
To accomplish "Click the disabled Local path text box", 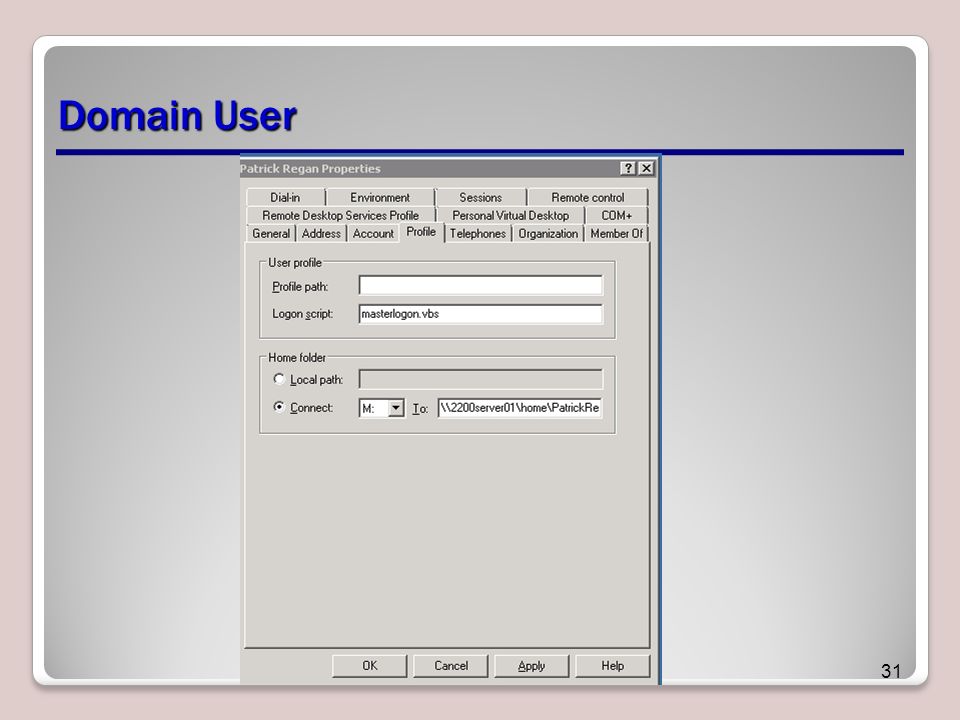I will [481, 379].
